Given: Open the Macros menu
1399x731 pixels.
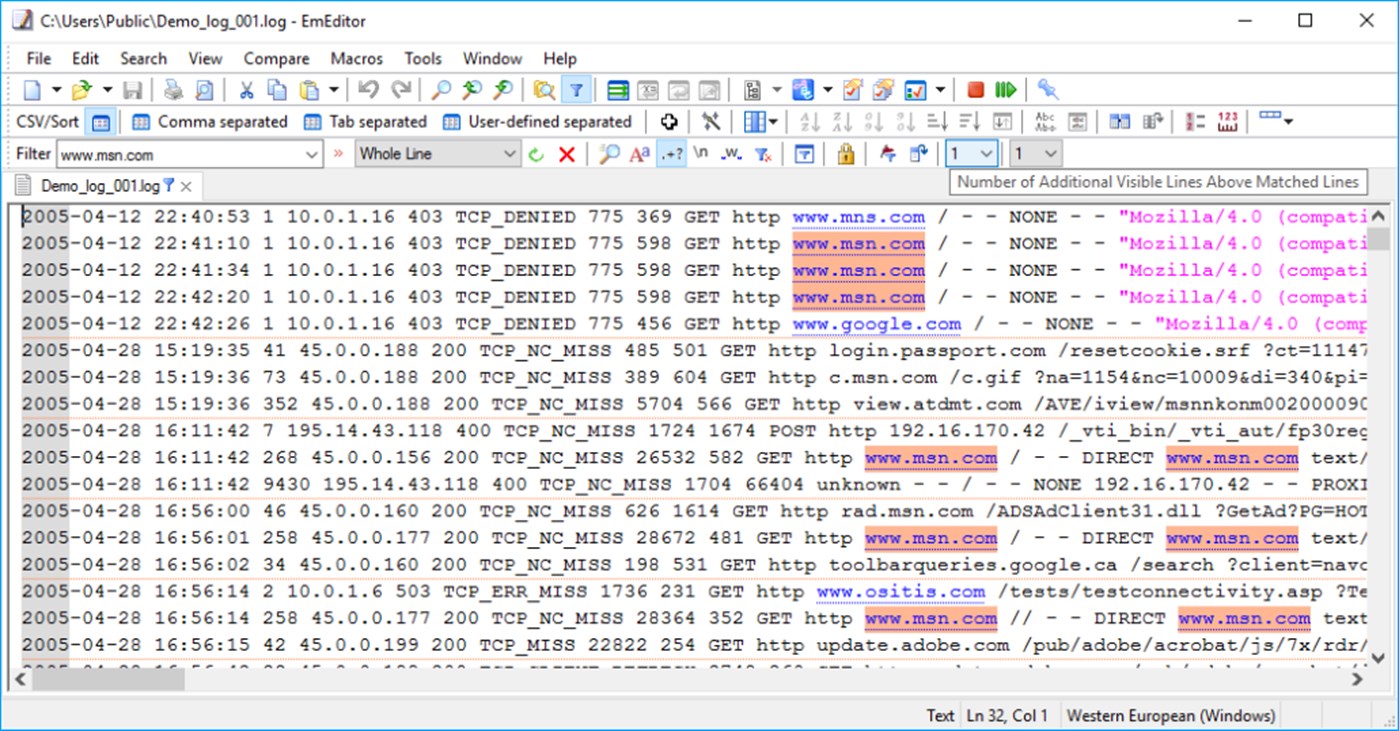Looking at the screenshot, I should pyautogui.click(x=356, y=58).
